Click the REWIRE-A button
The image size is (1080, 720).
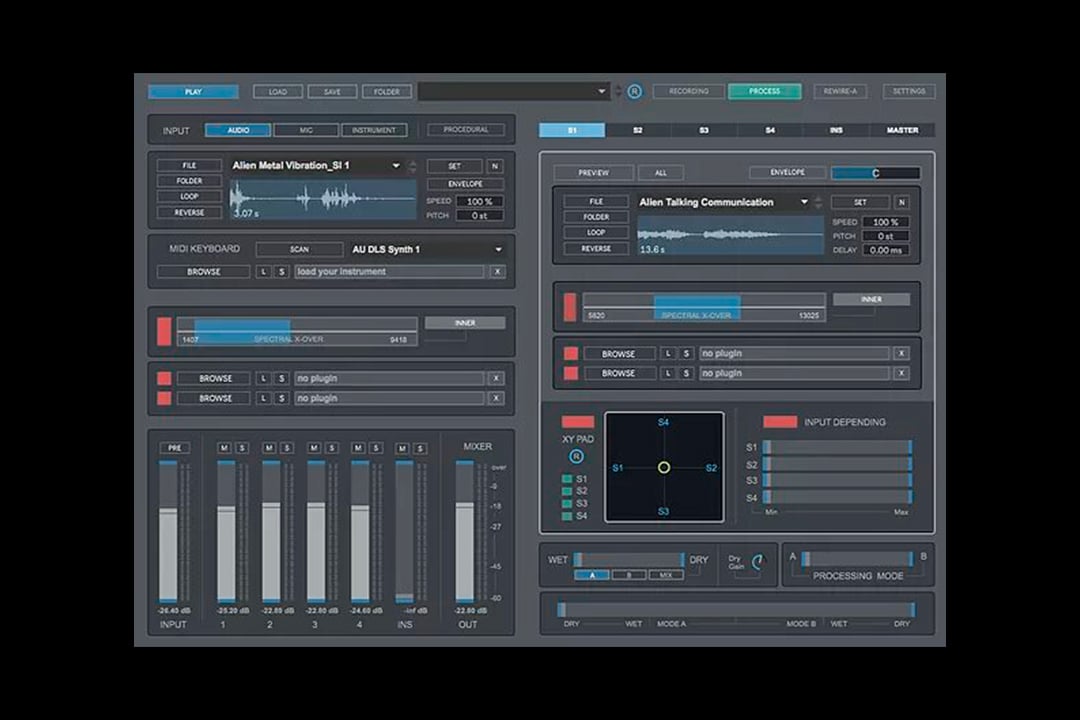[x=840, y=91]
